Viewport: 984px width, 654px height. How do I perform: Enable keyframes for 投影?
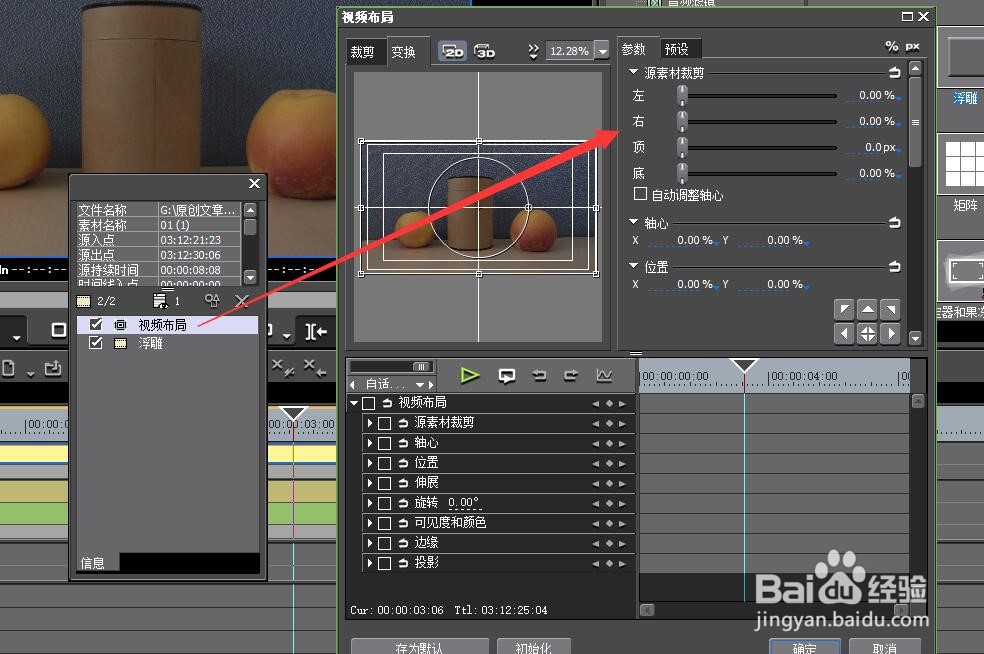click(x=385, y=564)
